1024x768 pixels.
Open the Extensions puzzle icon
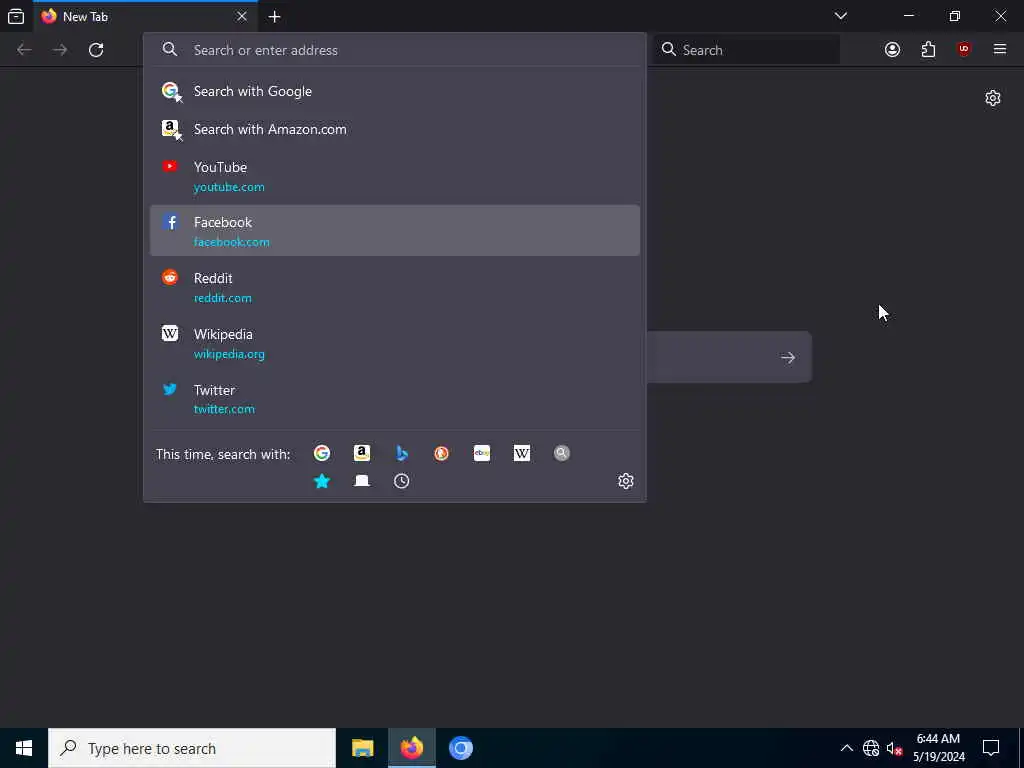point(928,50)
